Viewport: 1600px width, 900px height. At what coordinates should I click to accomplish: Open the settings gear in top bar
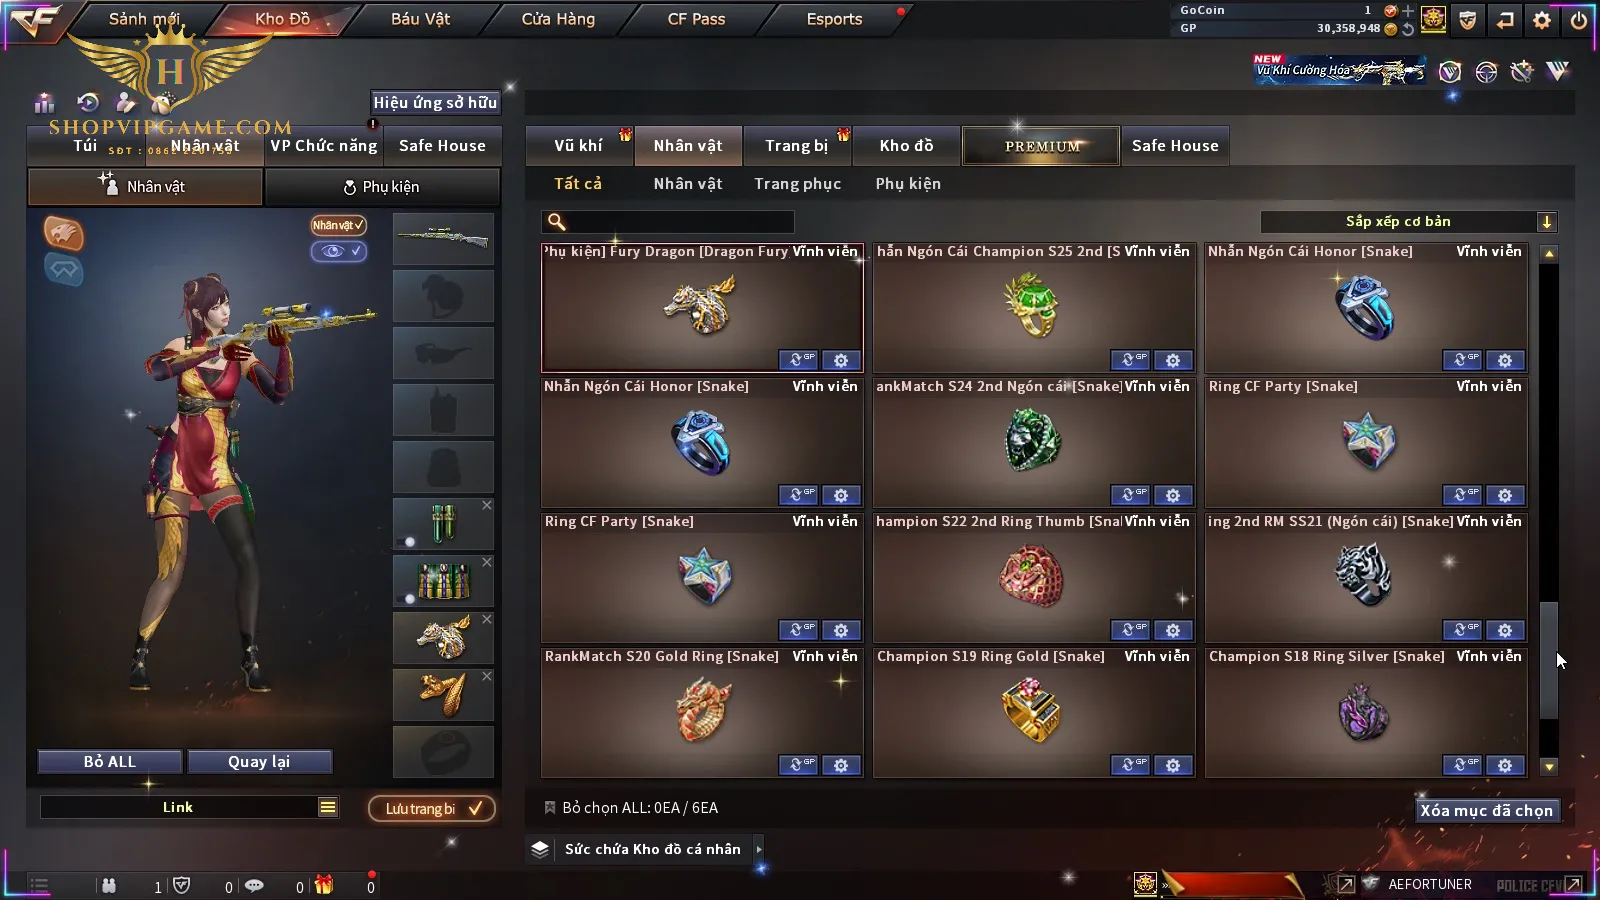point(1542,19)
